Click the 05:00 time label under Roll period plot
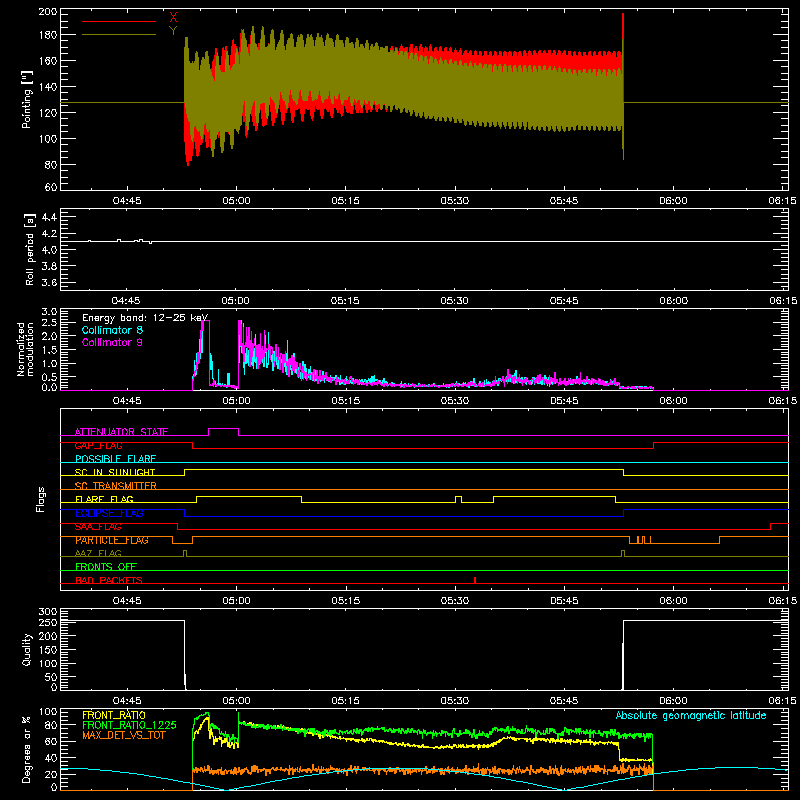The width and height of the screenshot is (800, 800). tap(236, 301)
